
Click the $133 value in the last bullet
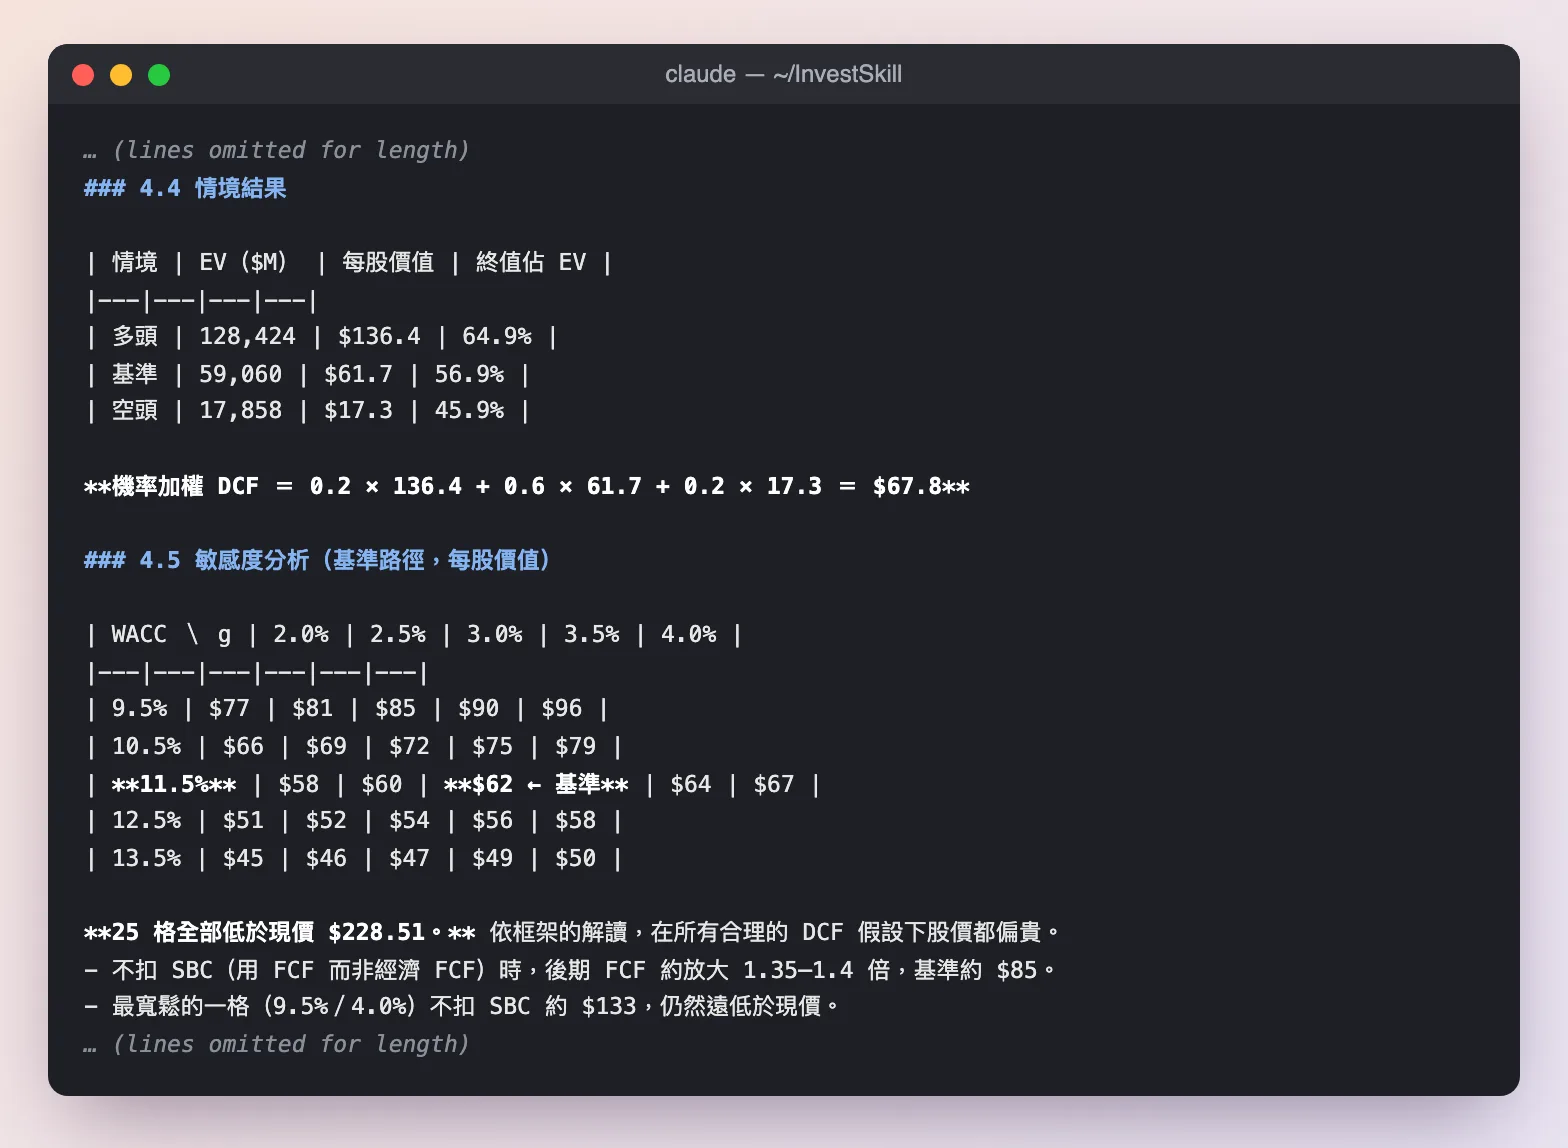point(609,1006)
